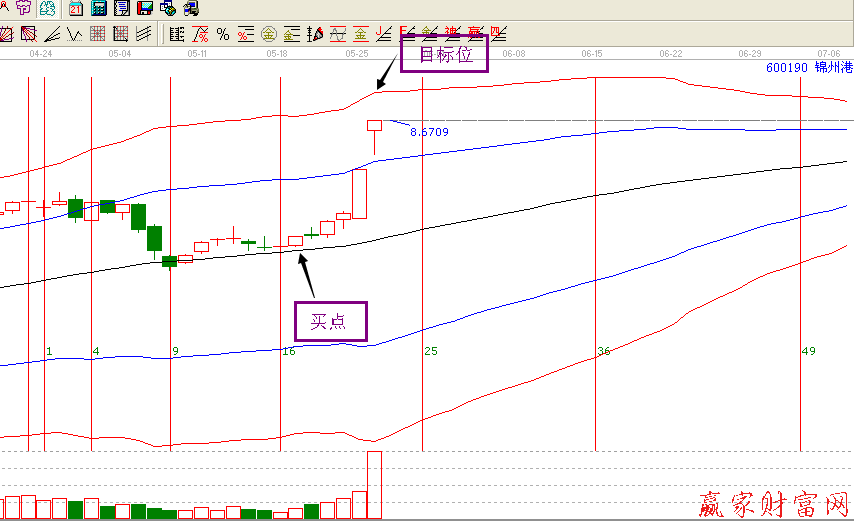The image size is (854, 529).
Task: Select the zigzag wave line tool
Action: 73,35
